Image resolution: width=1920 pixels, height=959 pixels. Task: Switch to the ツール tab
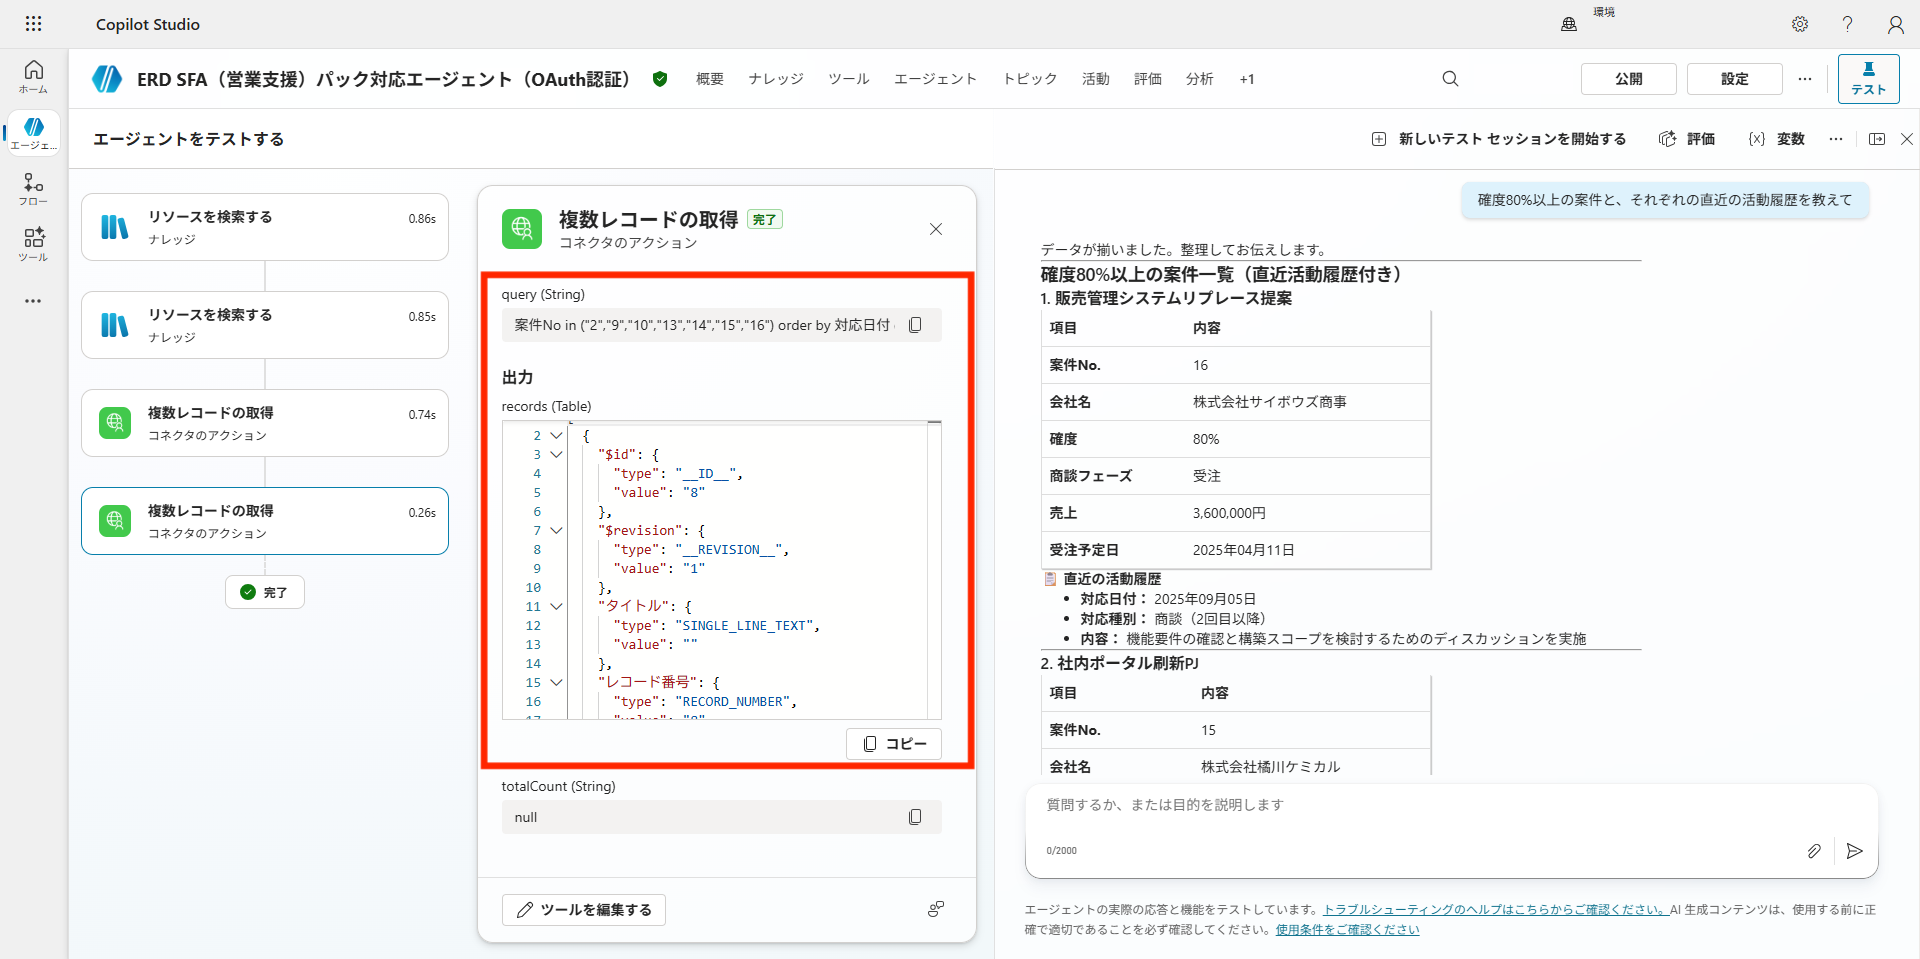(849, 79)
